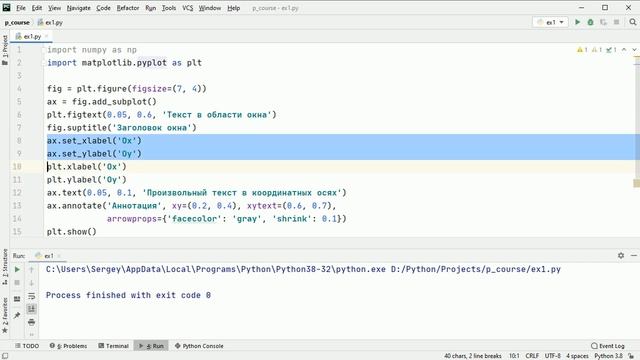Click the up-arrow stack trace icon
The height and width of the screenshot is (360, 640).
pos(31,269)
